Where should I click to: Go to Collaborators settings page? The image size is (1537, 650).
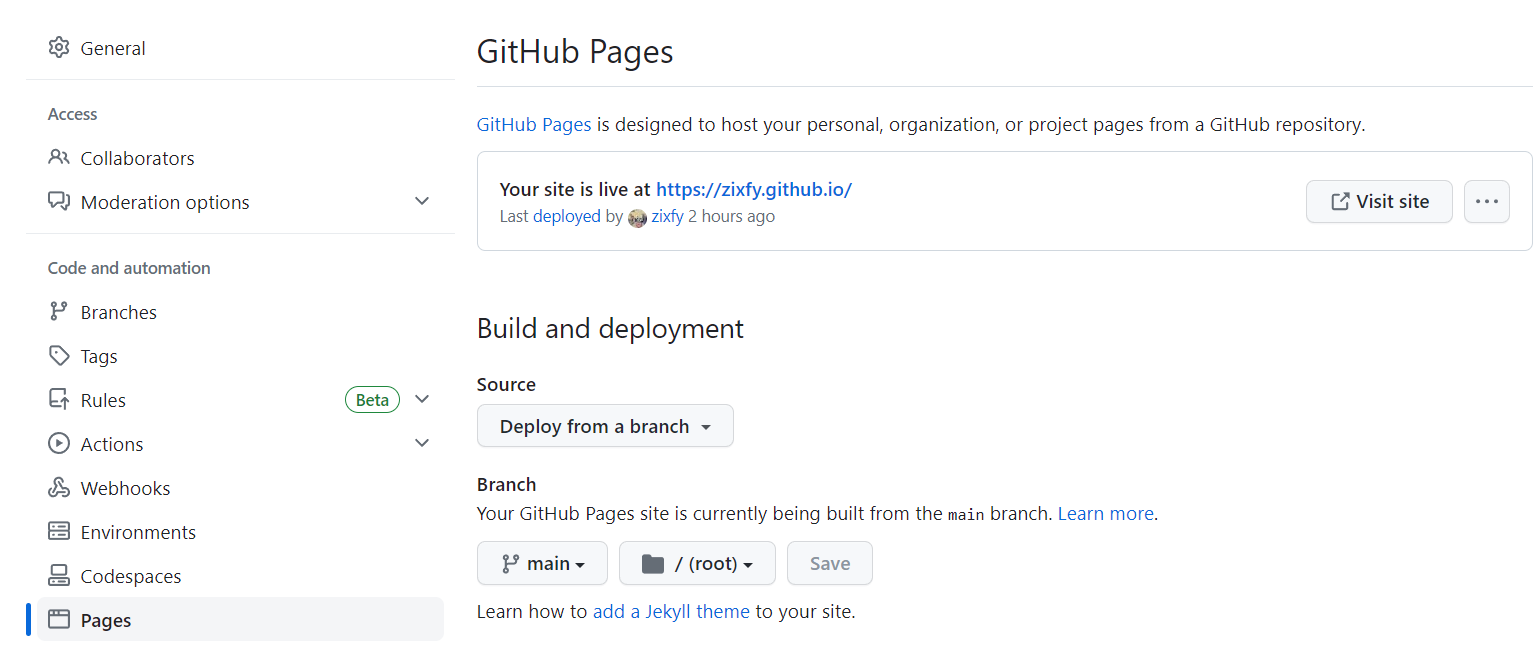click(x=240, y=158)
